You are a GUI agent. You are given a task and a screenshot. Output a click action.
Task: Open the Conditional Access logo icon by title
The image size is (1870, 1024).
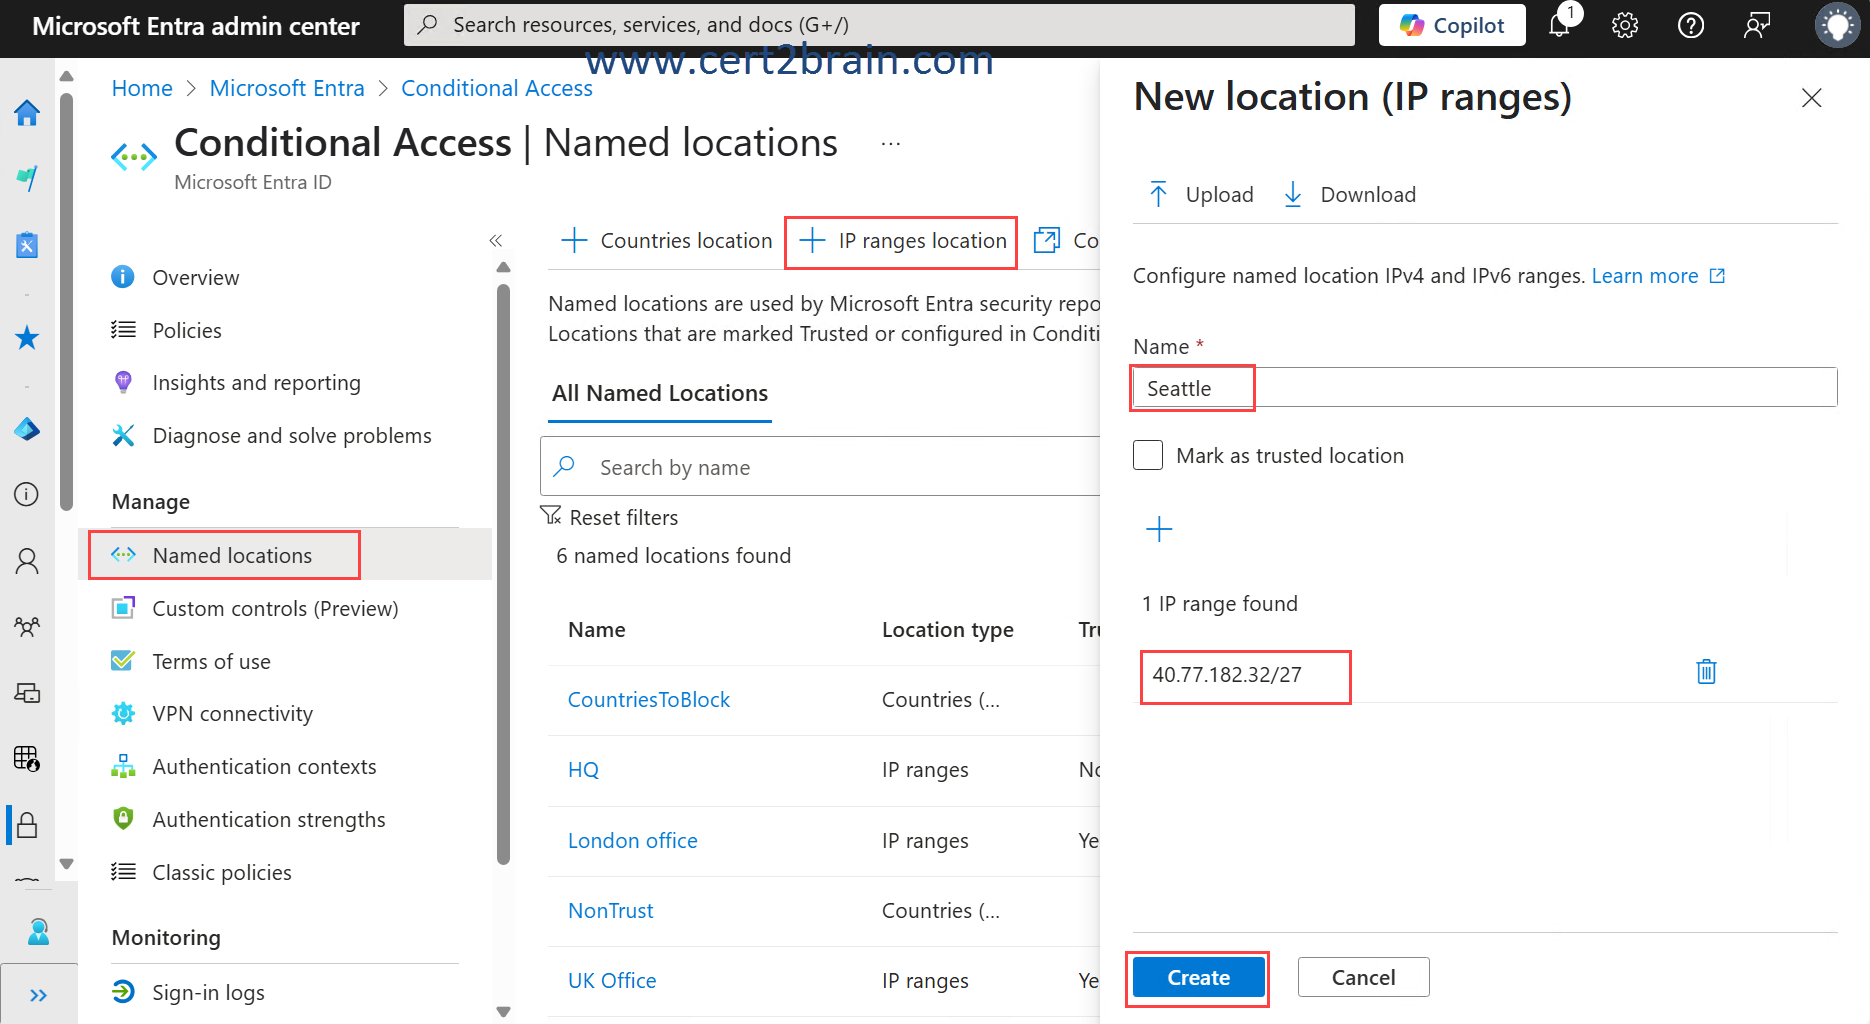[134, 157]
